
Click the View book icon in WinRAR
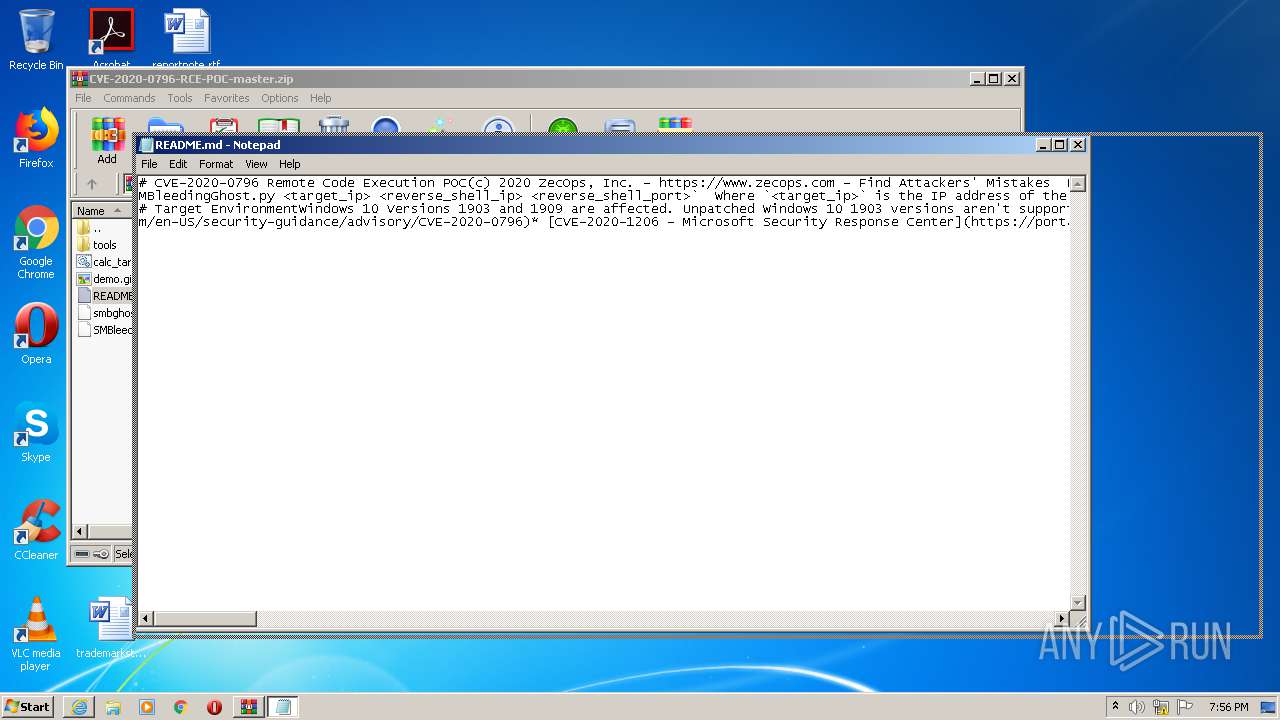pyautogui.click(x=278, y=125)
